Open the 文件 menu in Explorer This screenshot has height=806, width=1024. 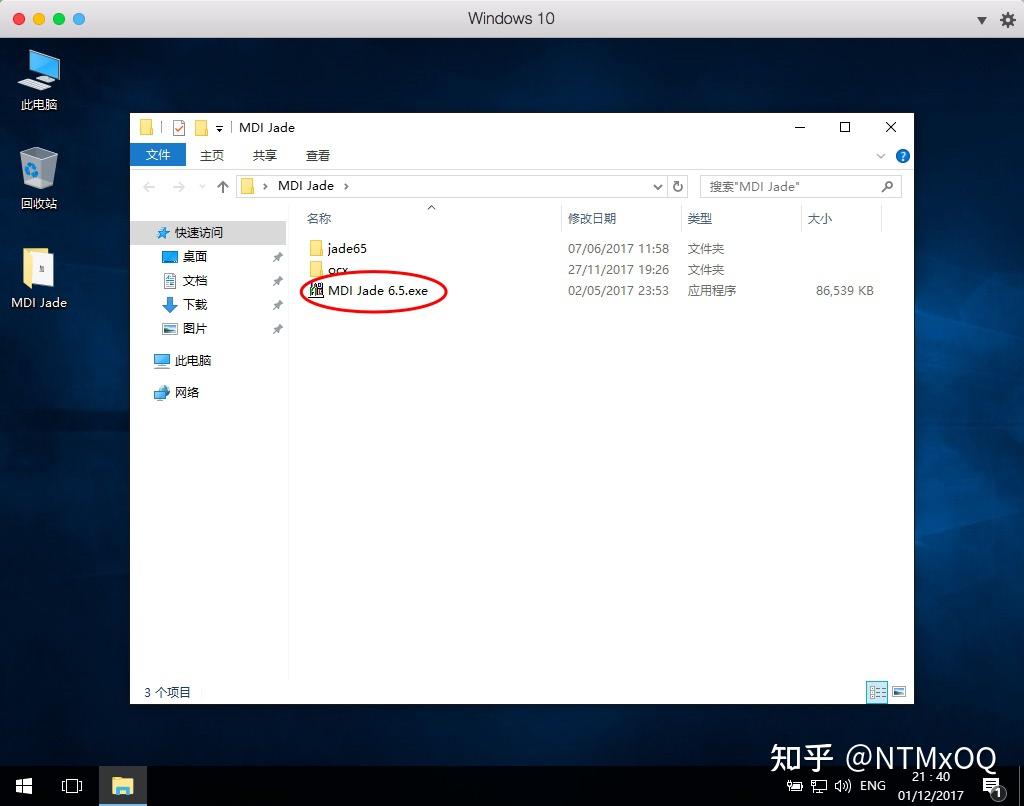click(x=158, y=155)
